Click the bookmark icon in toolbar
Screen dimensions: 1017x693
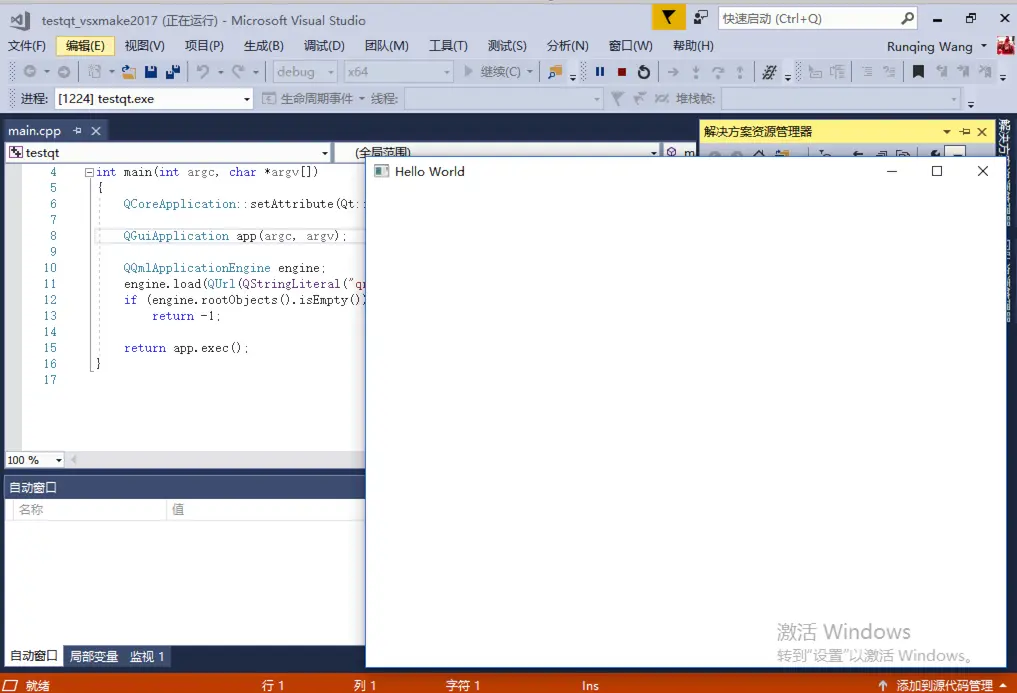coord(918,71)
